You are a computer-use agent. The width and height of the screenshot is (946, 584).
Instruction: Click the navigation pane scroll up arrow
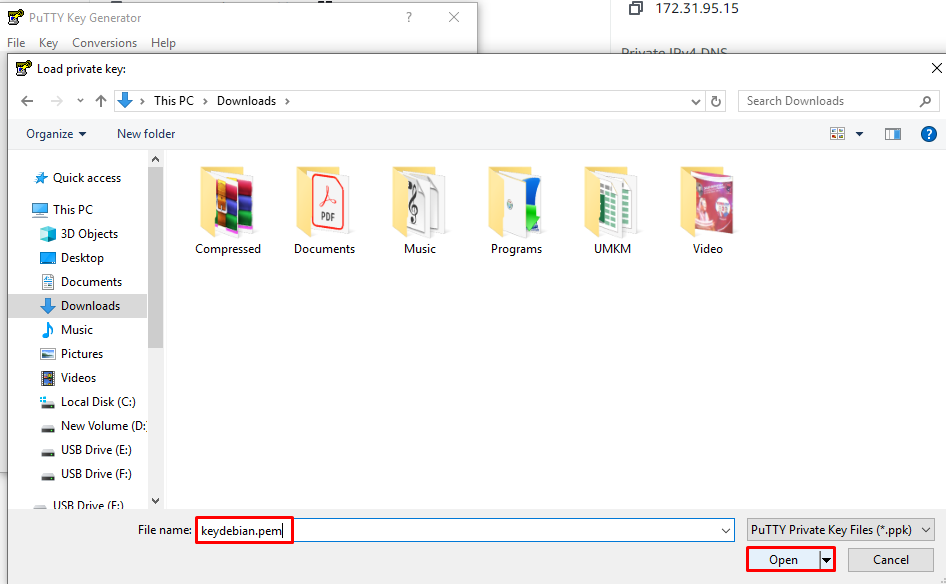click(156, 159)
